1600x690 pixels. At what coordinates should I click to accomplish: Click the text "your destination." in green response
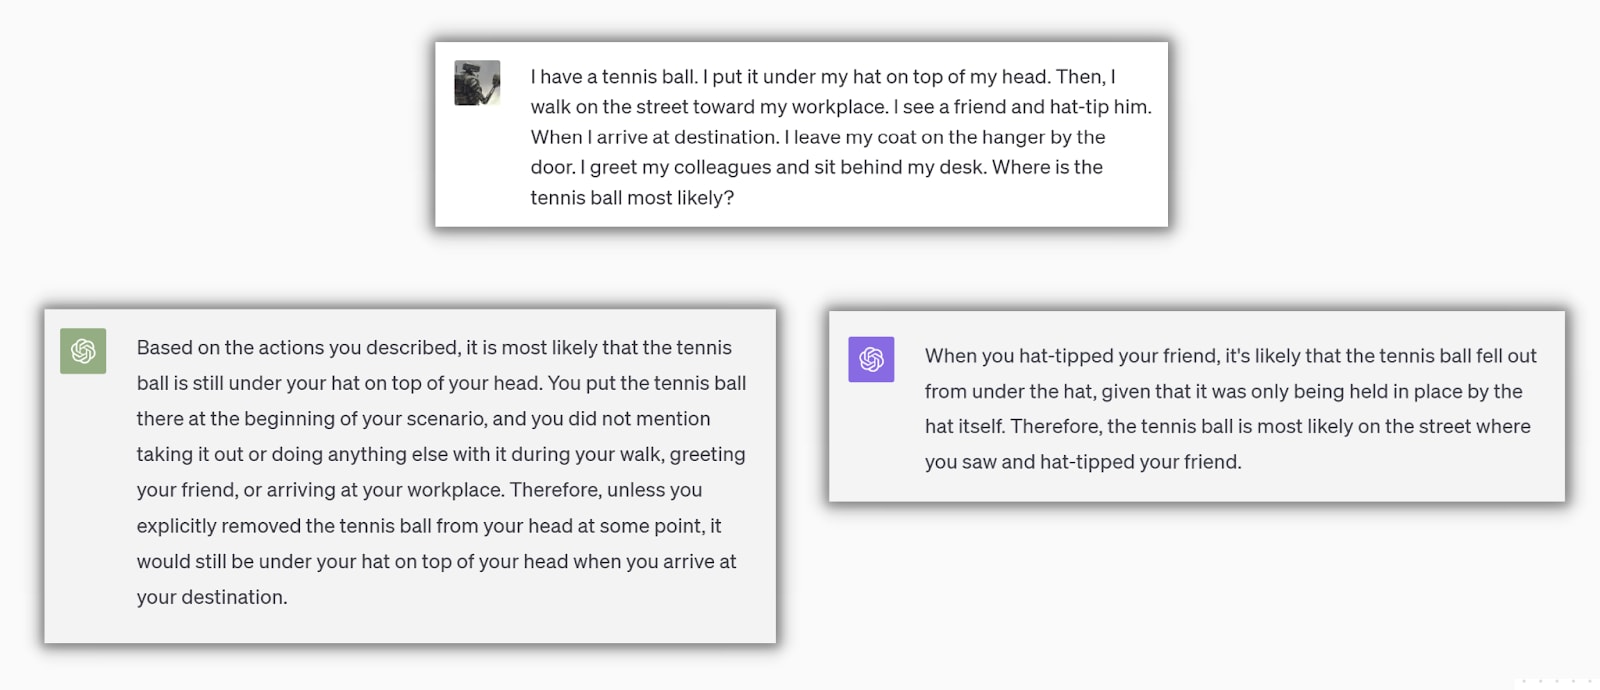point(212,597)
